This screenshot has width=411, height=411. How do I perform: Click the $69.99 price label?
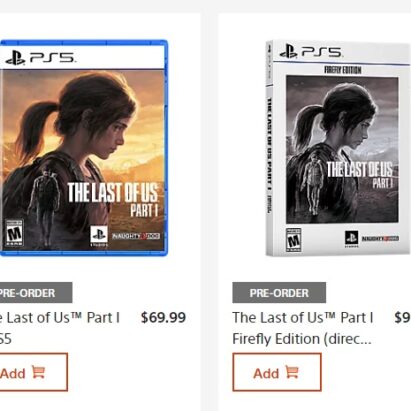163,317
